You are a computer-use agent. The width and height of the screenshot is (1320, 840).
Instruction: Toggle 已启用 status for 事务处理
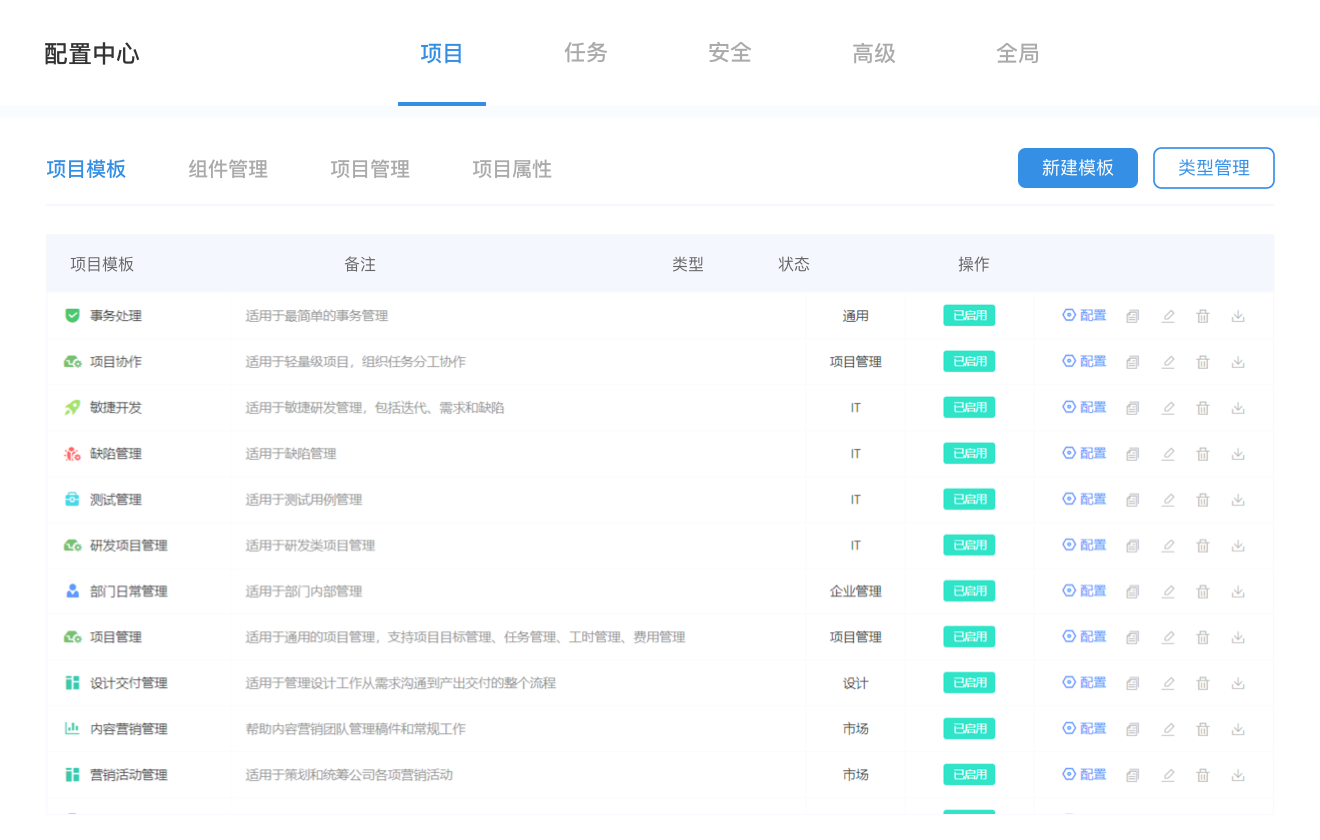pos(969,316)
